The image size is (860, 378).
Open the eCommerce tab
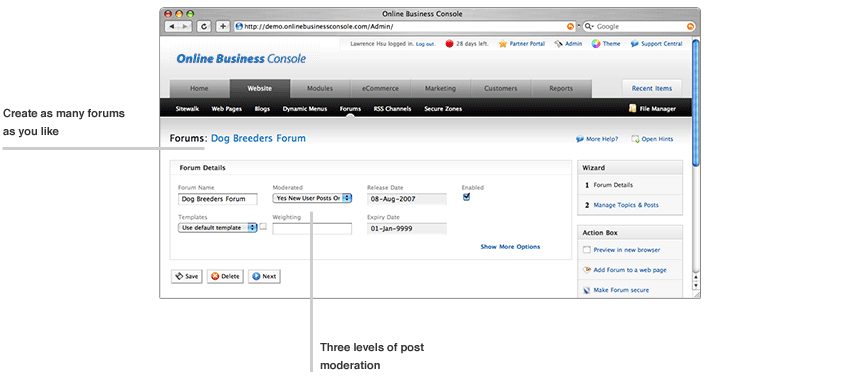[x=380, y=88]
